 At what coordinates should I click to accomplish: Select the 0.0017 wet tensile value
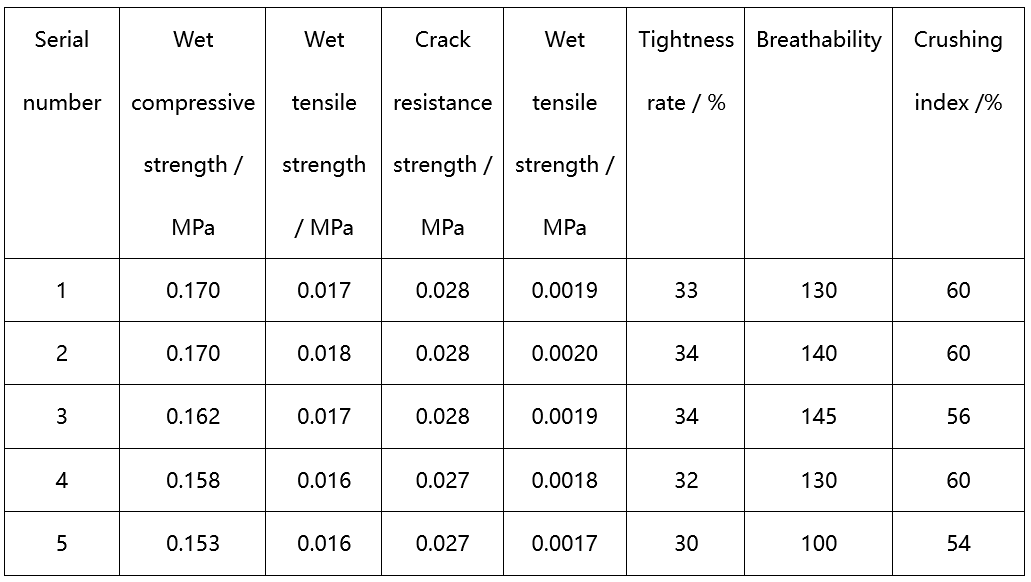tap(565, 544)
